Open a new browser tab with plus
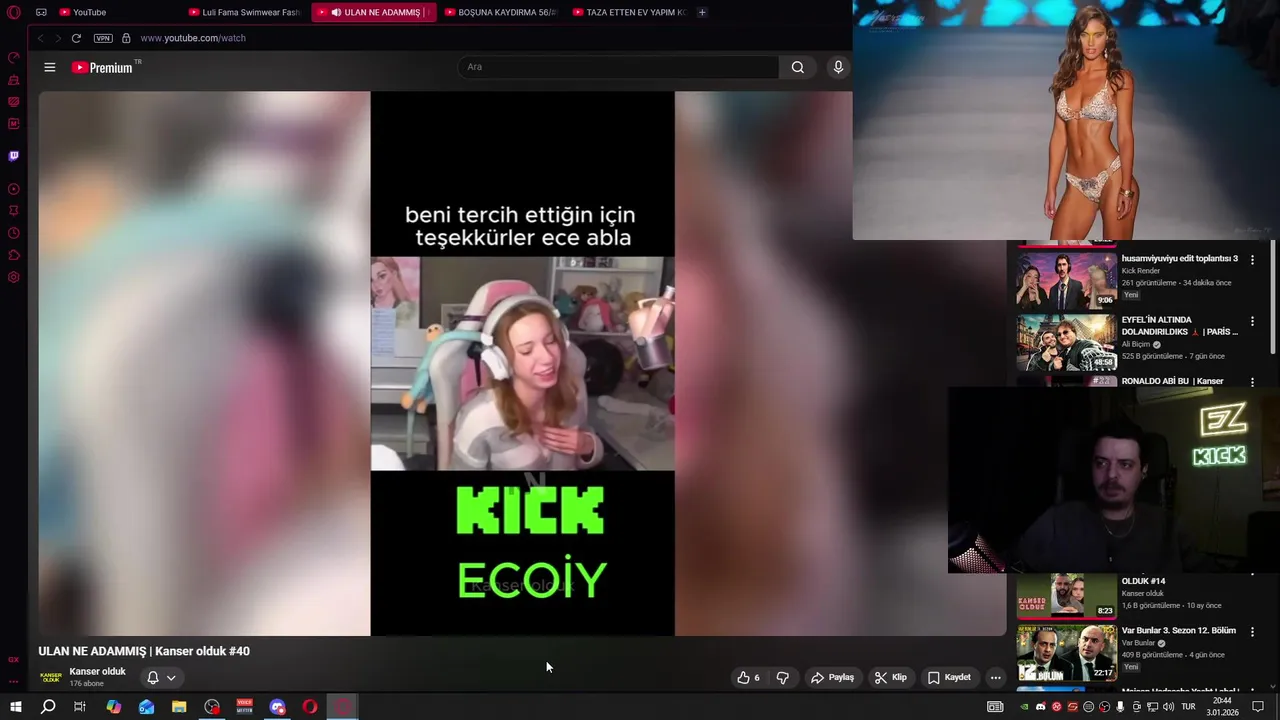 pos(702,12)
